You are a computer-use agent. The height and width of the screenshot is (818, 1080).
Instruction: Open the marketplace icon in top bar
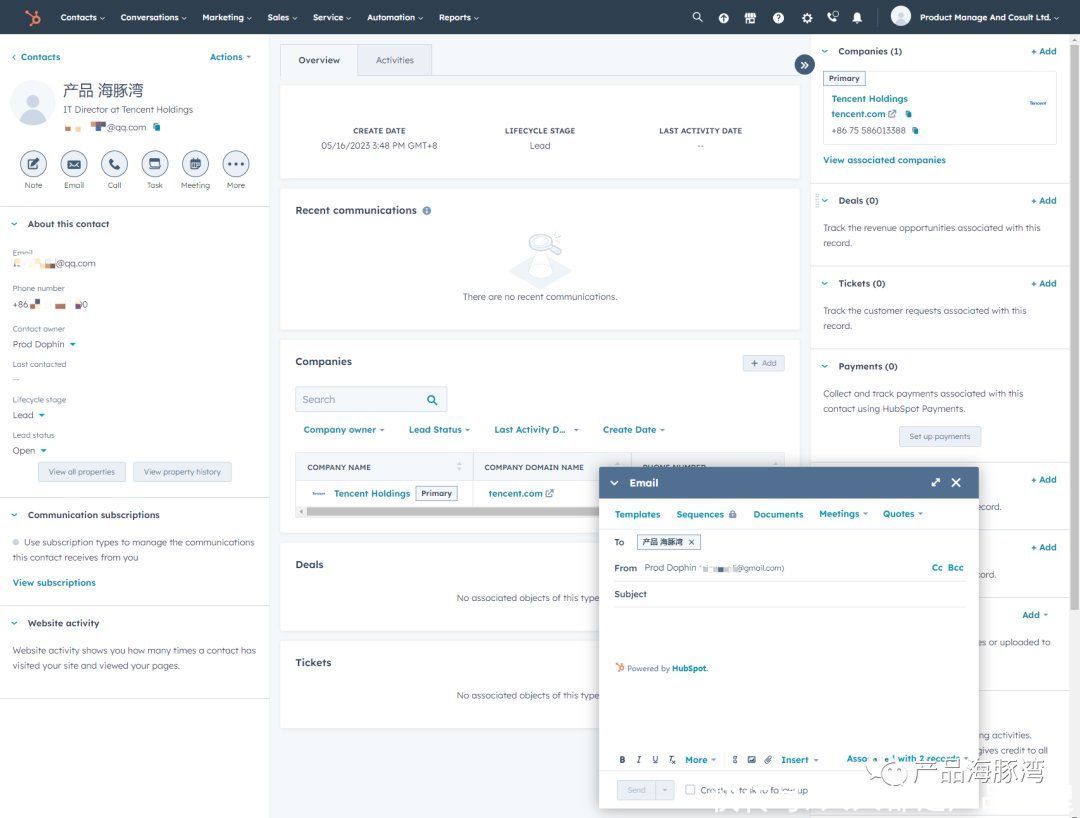750,18
